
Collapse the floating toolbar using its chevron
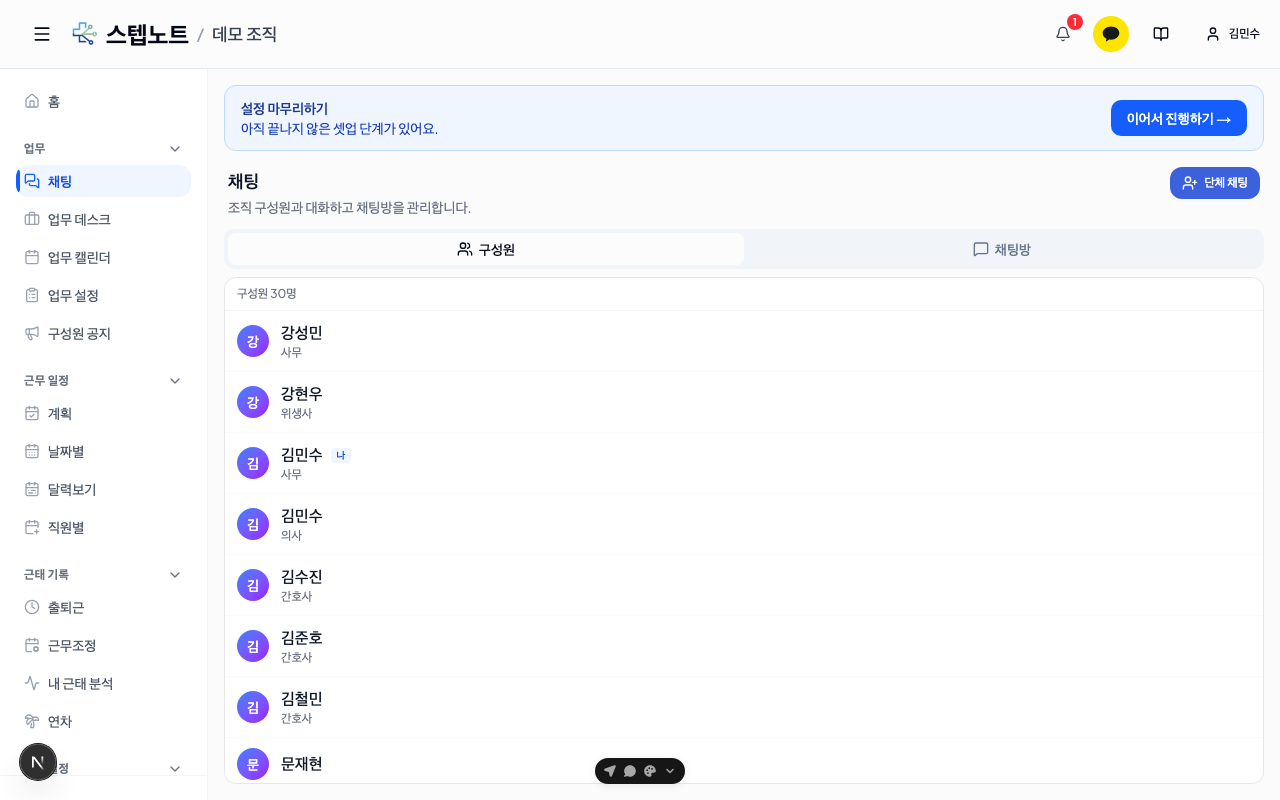pos(670,771)
